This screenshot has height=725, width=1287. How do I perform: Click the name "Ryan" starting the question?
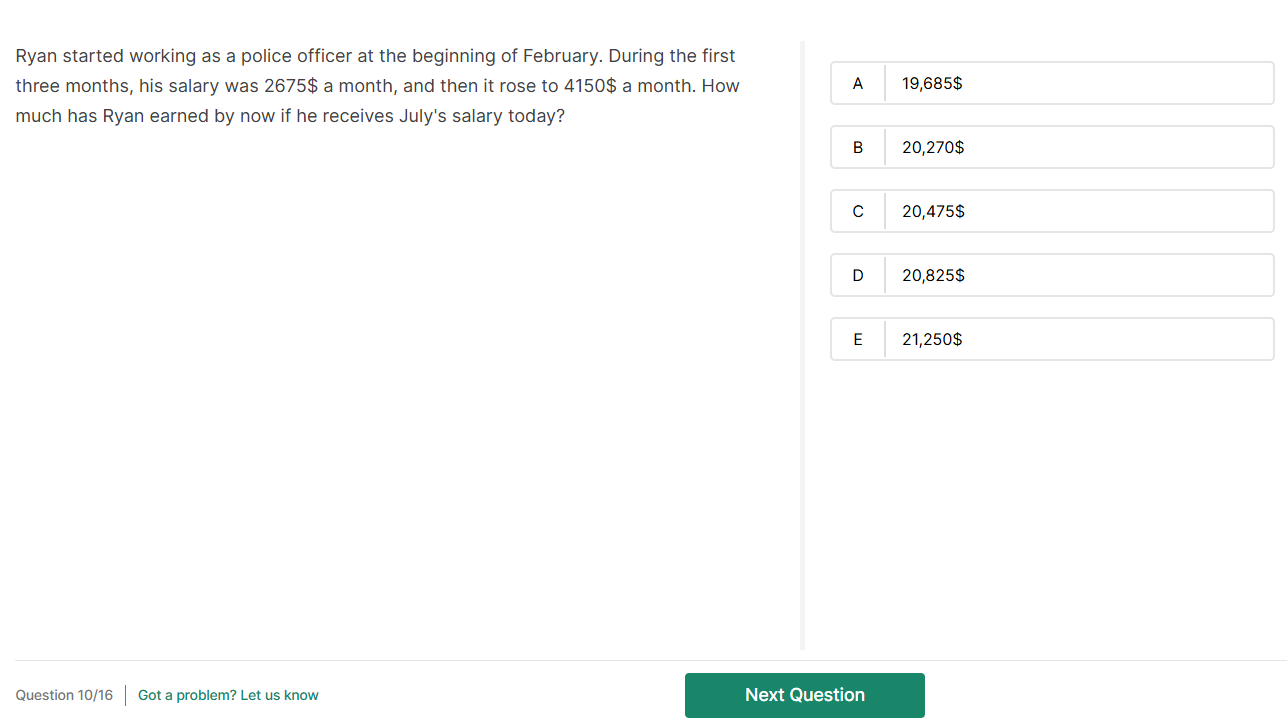pyautogui.click(x=36, y=56)
